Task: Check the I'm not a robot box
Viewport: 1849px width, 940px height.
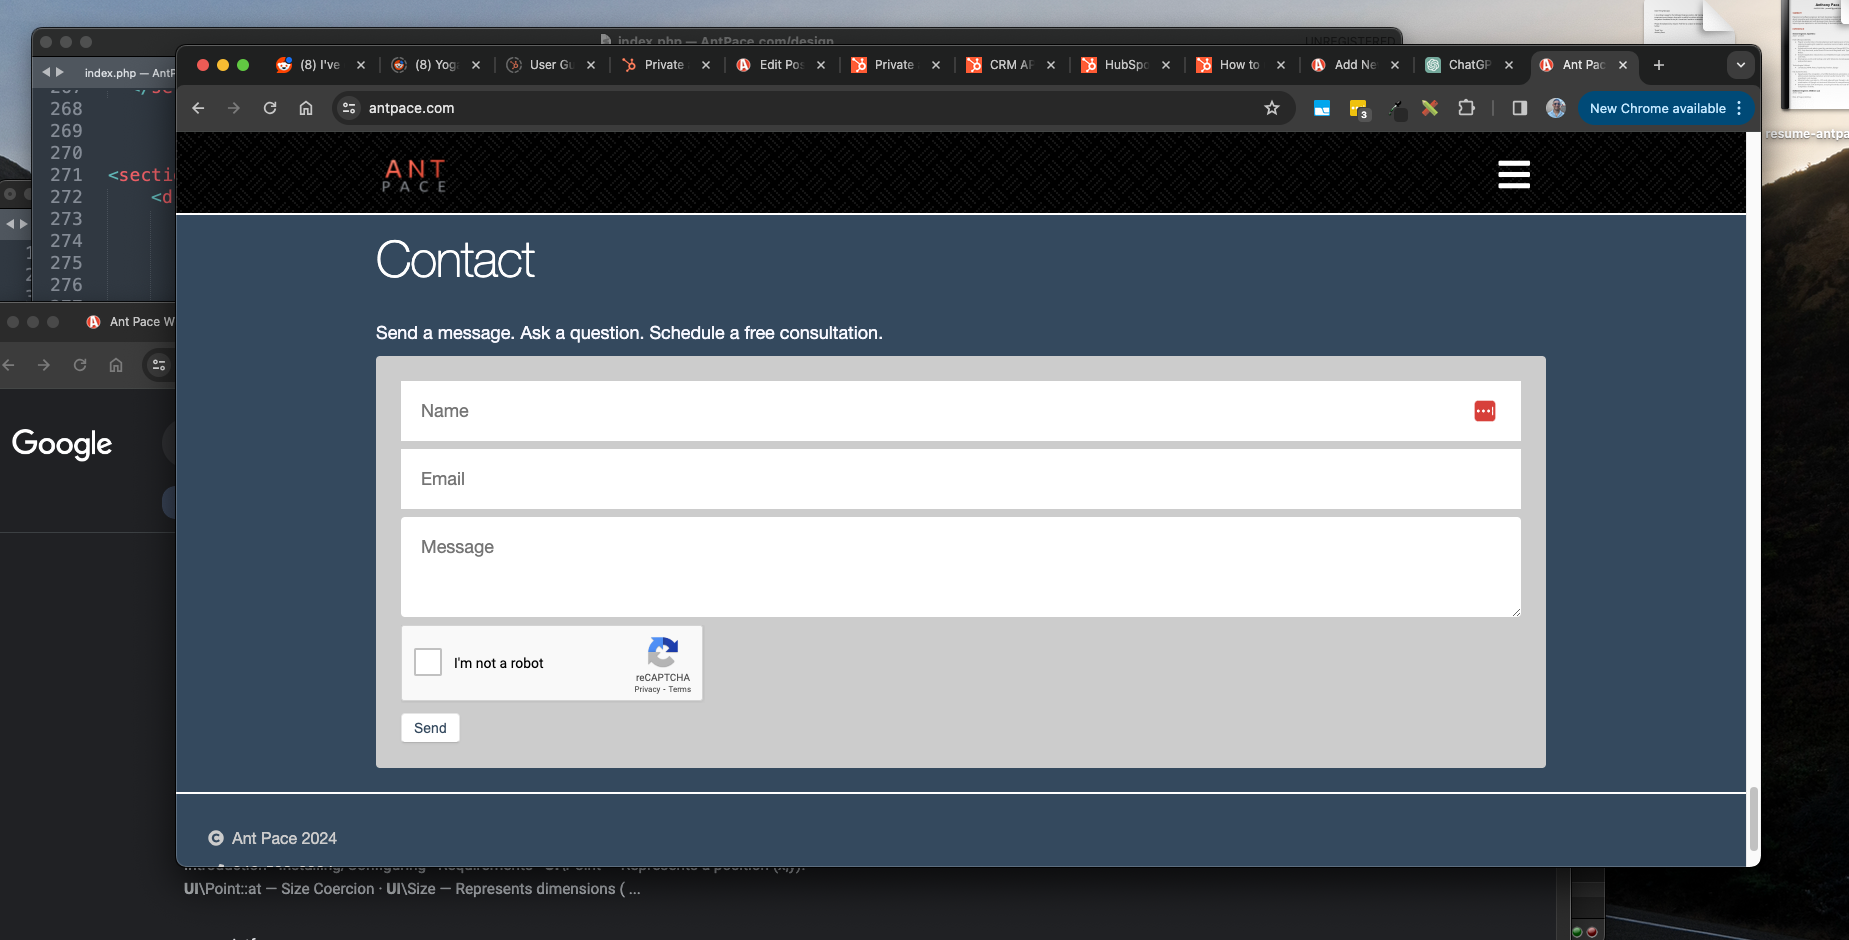Action: (x=428, y=662)
